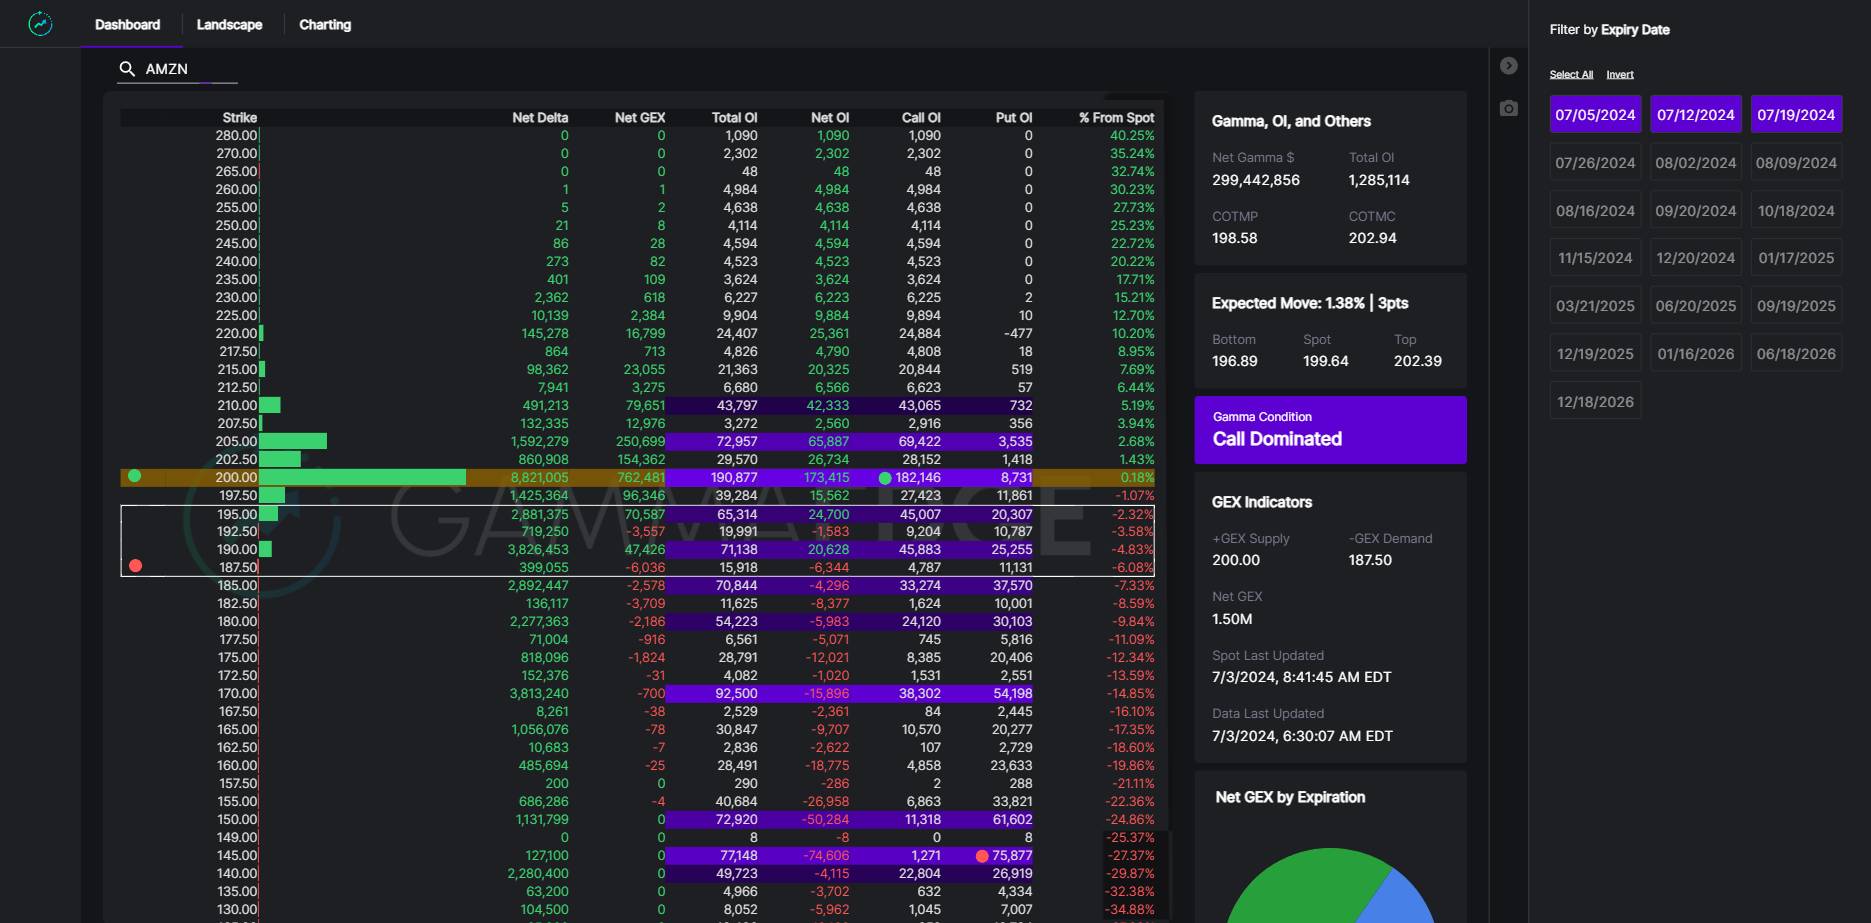Screen dimensions: 1871x923
Task: Select the 01/16/2026 expiry date
Action: point(1696,353)
